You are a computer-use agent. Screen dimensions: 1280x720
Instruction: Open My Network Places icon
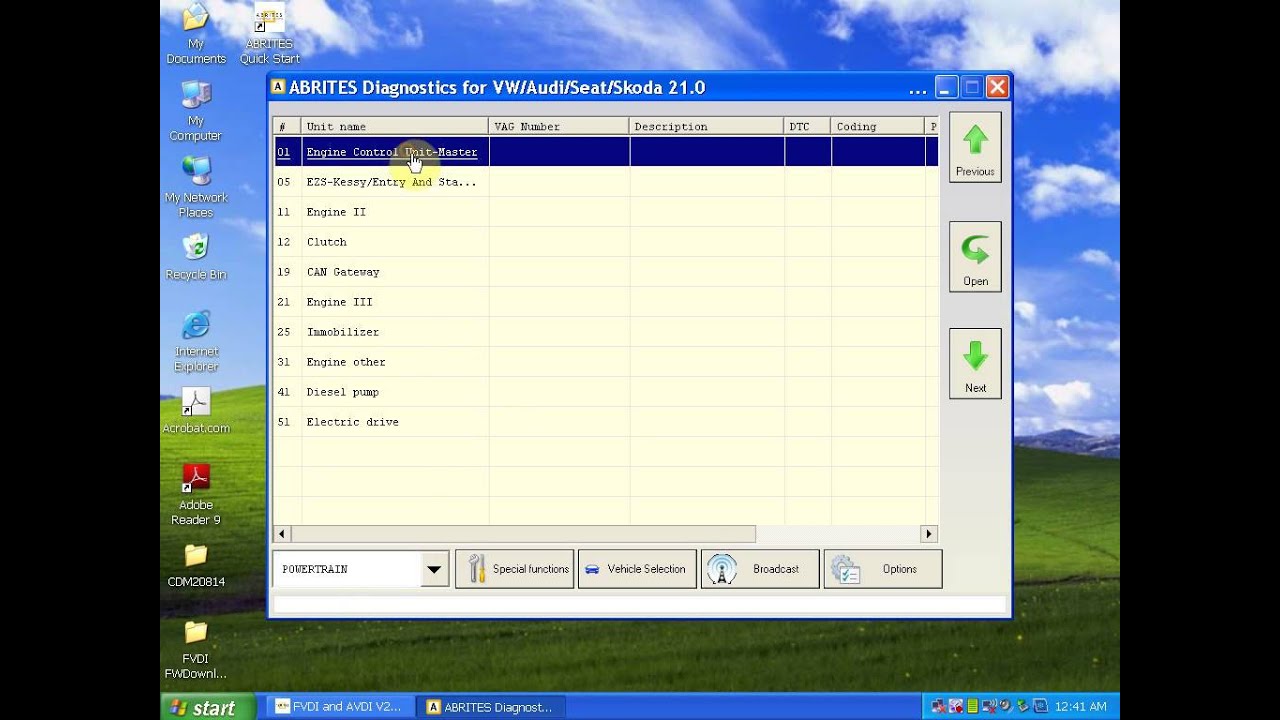(x=196, y=187)
